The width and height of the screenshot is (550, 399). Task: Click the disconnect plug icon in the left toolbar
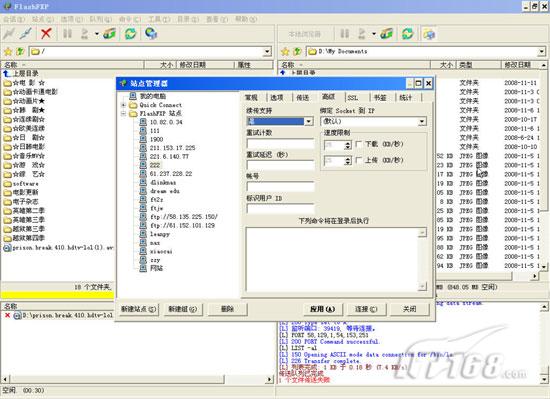pyautogui.click(x=26, y=34)
